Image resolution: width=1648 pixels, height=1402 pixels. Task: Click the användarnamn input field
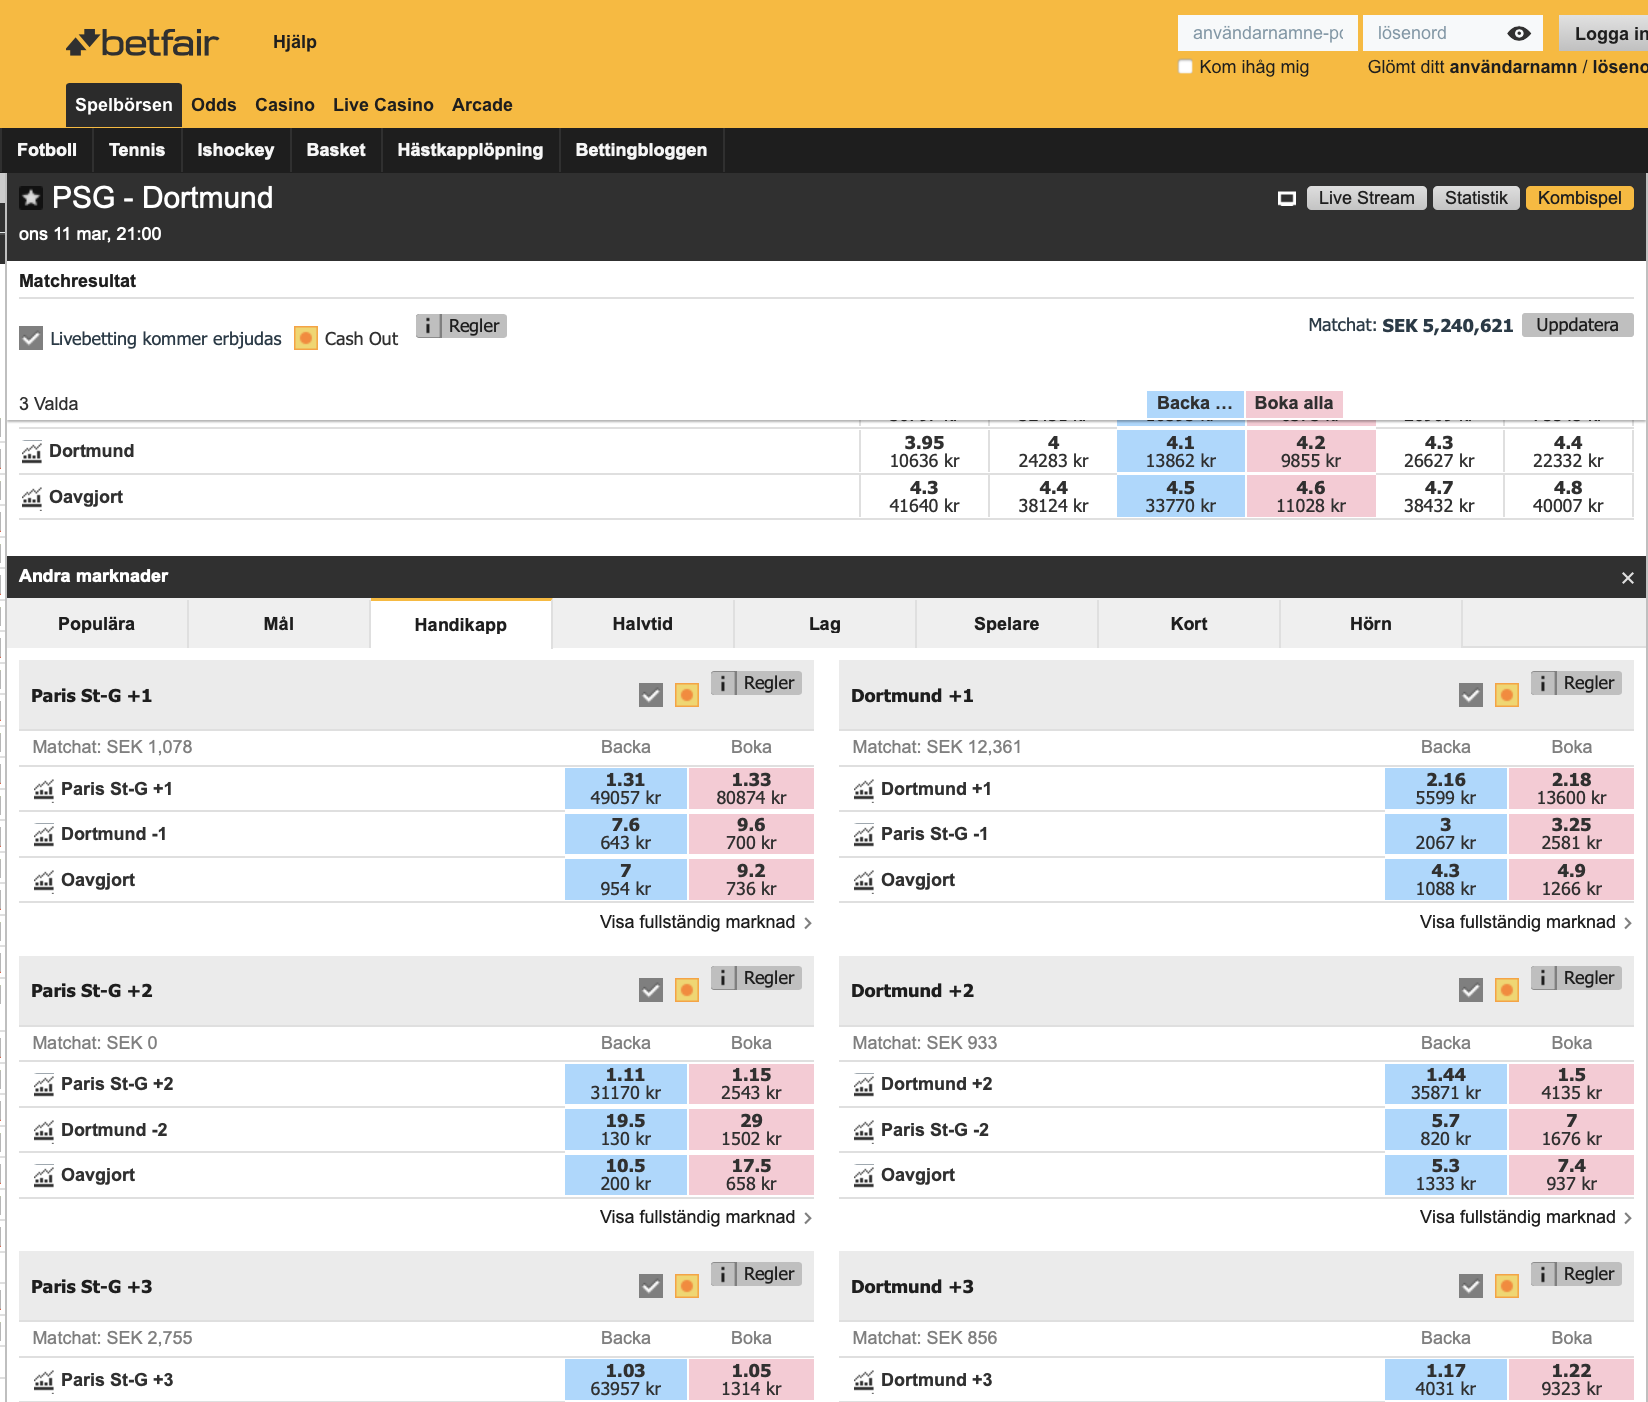(x=1266, y=33)
